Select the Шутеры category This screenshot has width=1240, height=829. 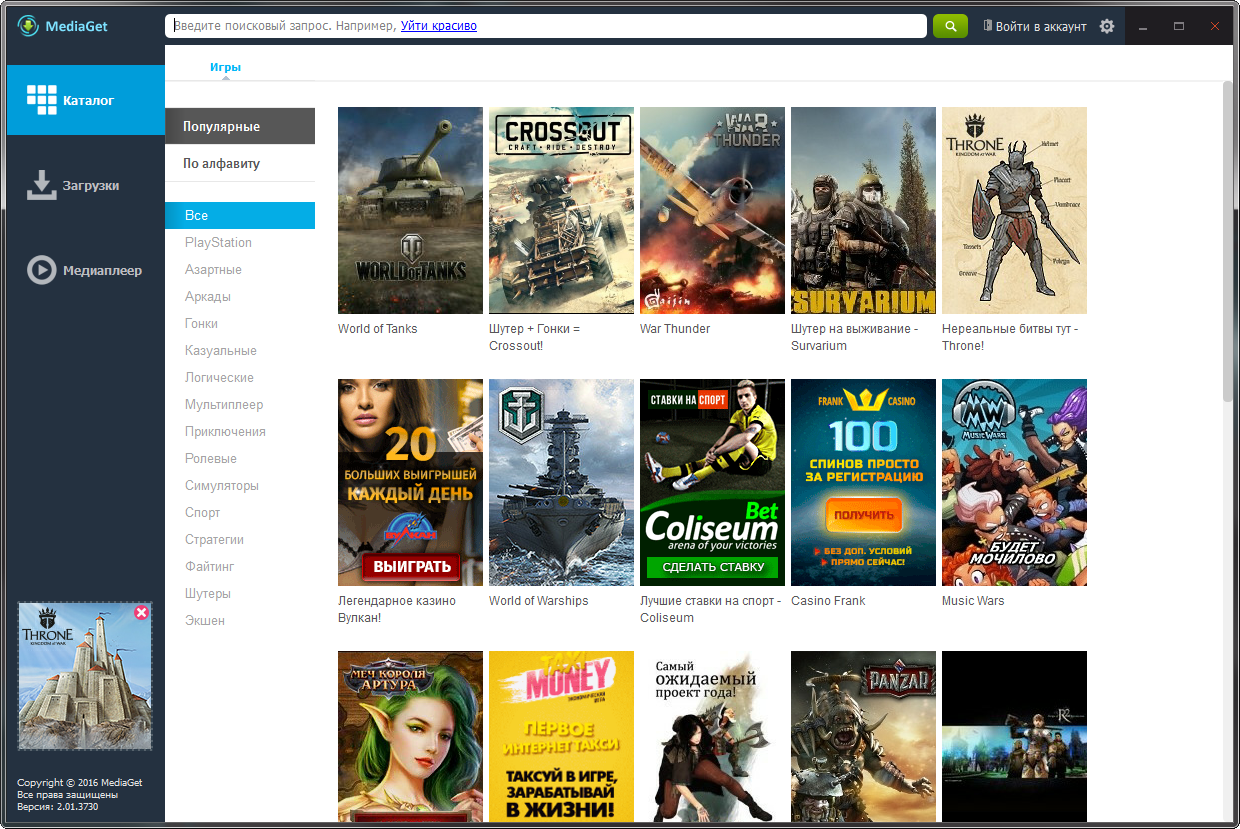(x=208, y=594)
